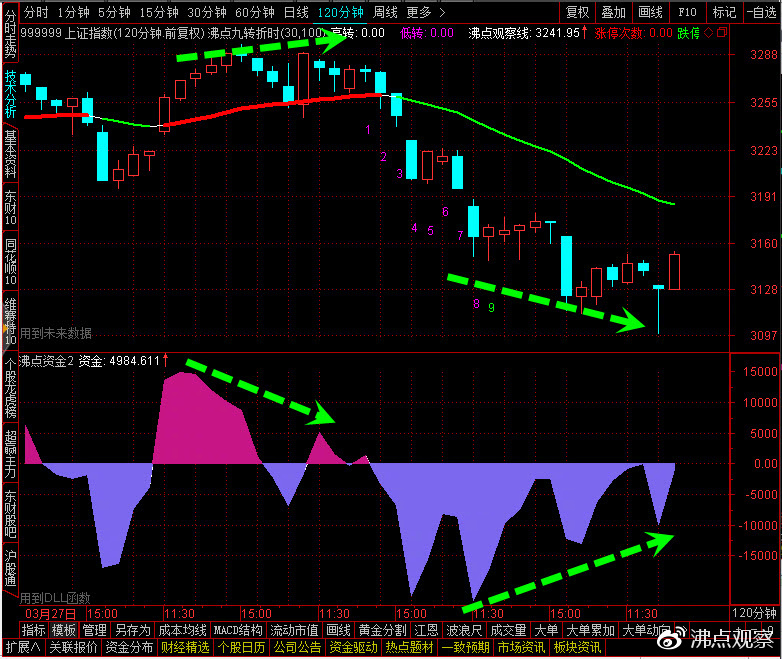The height and width of the screenshot is (659, 782).
Task: Open the 热点题材 tab
Action: pyautogui.click(x=409, y=648)
